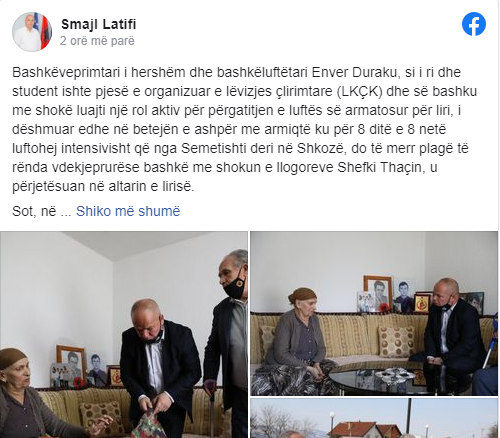The image size is (500, 438).
Task: Click the Facebook logo icon
Action: (474, 24)
